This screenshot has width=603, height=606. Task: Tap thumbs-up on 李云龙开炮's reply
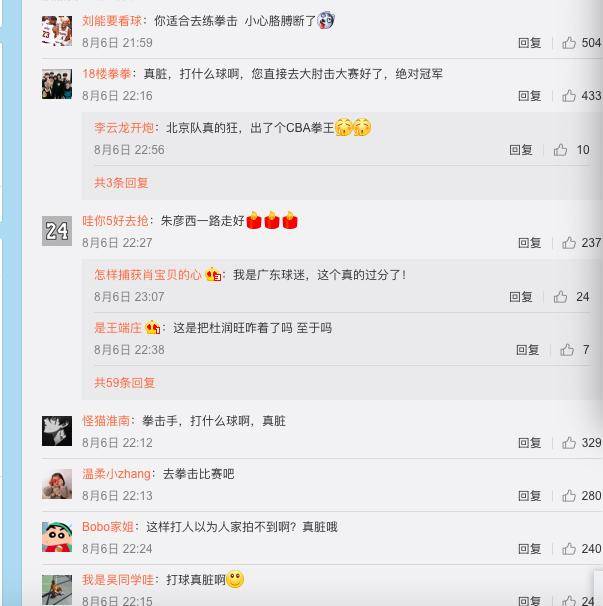click(x=560, y=150)
